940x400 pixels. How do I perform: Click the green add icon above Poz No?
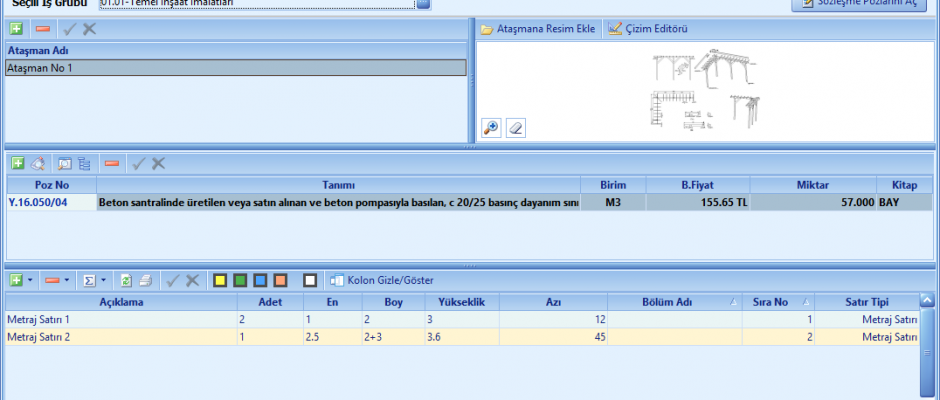(17, 163)
